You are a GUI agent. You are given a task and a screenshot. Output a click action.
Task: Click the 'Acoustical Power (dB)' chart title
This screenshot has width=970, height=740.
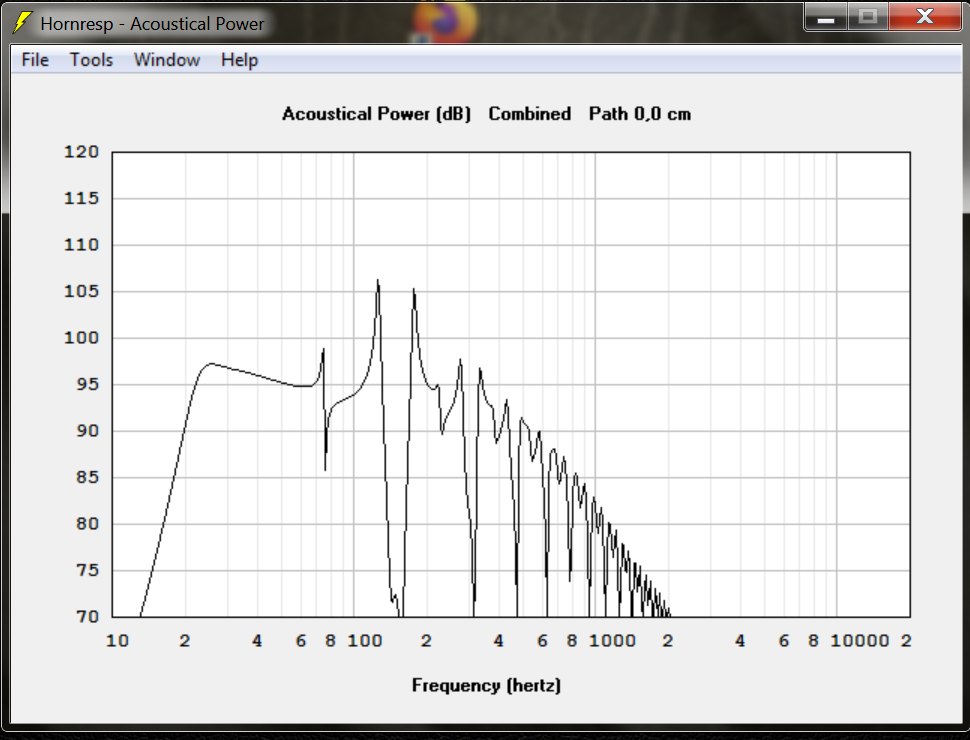pos(376,114)
